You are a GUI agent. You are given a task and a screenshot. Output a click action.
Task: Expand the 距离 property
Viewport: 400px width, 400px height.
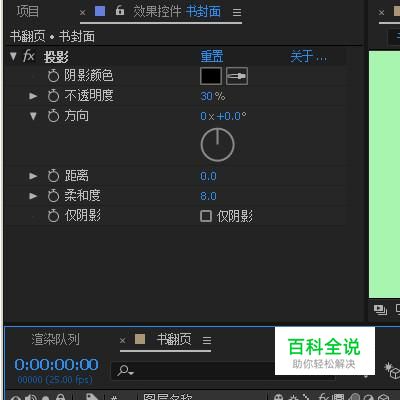pos(33,176)
